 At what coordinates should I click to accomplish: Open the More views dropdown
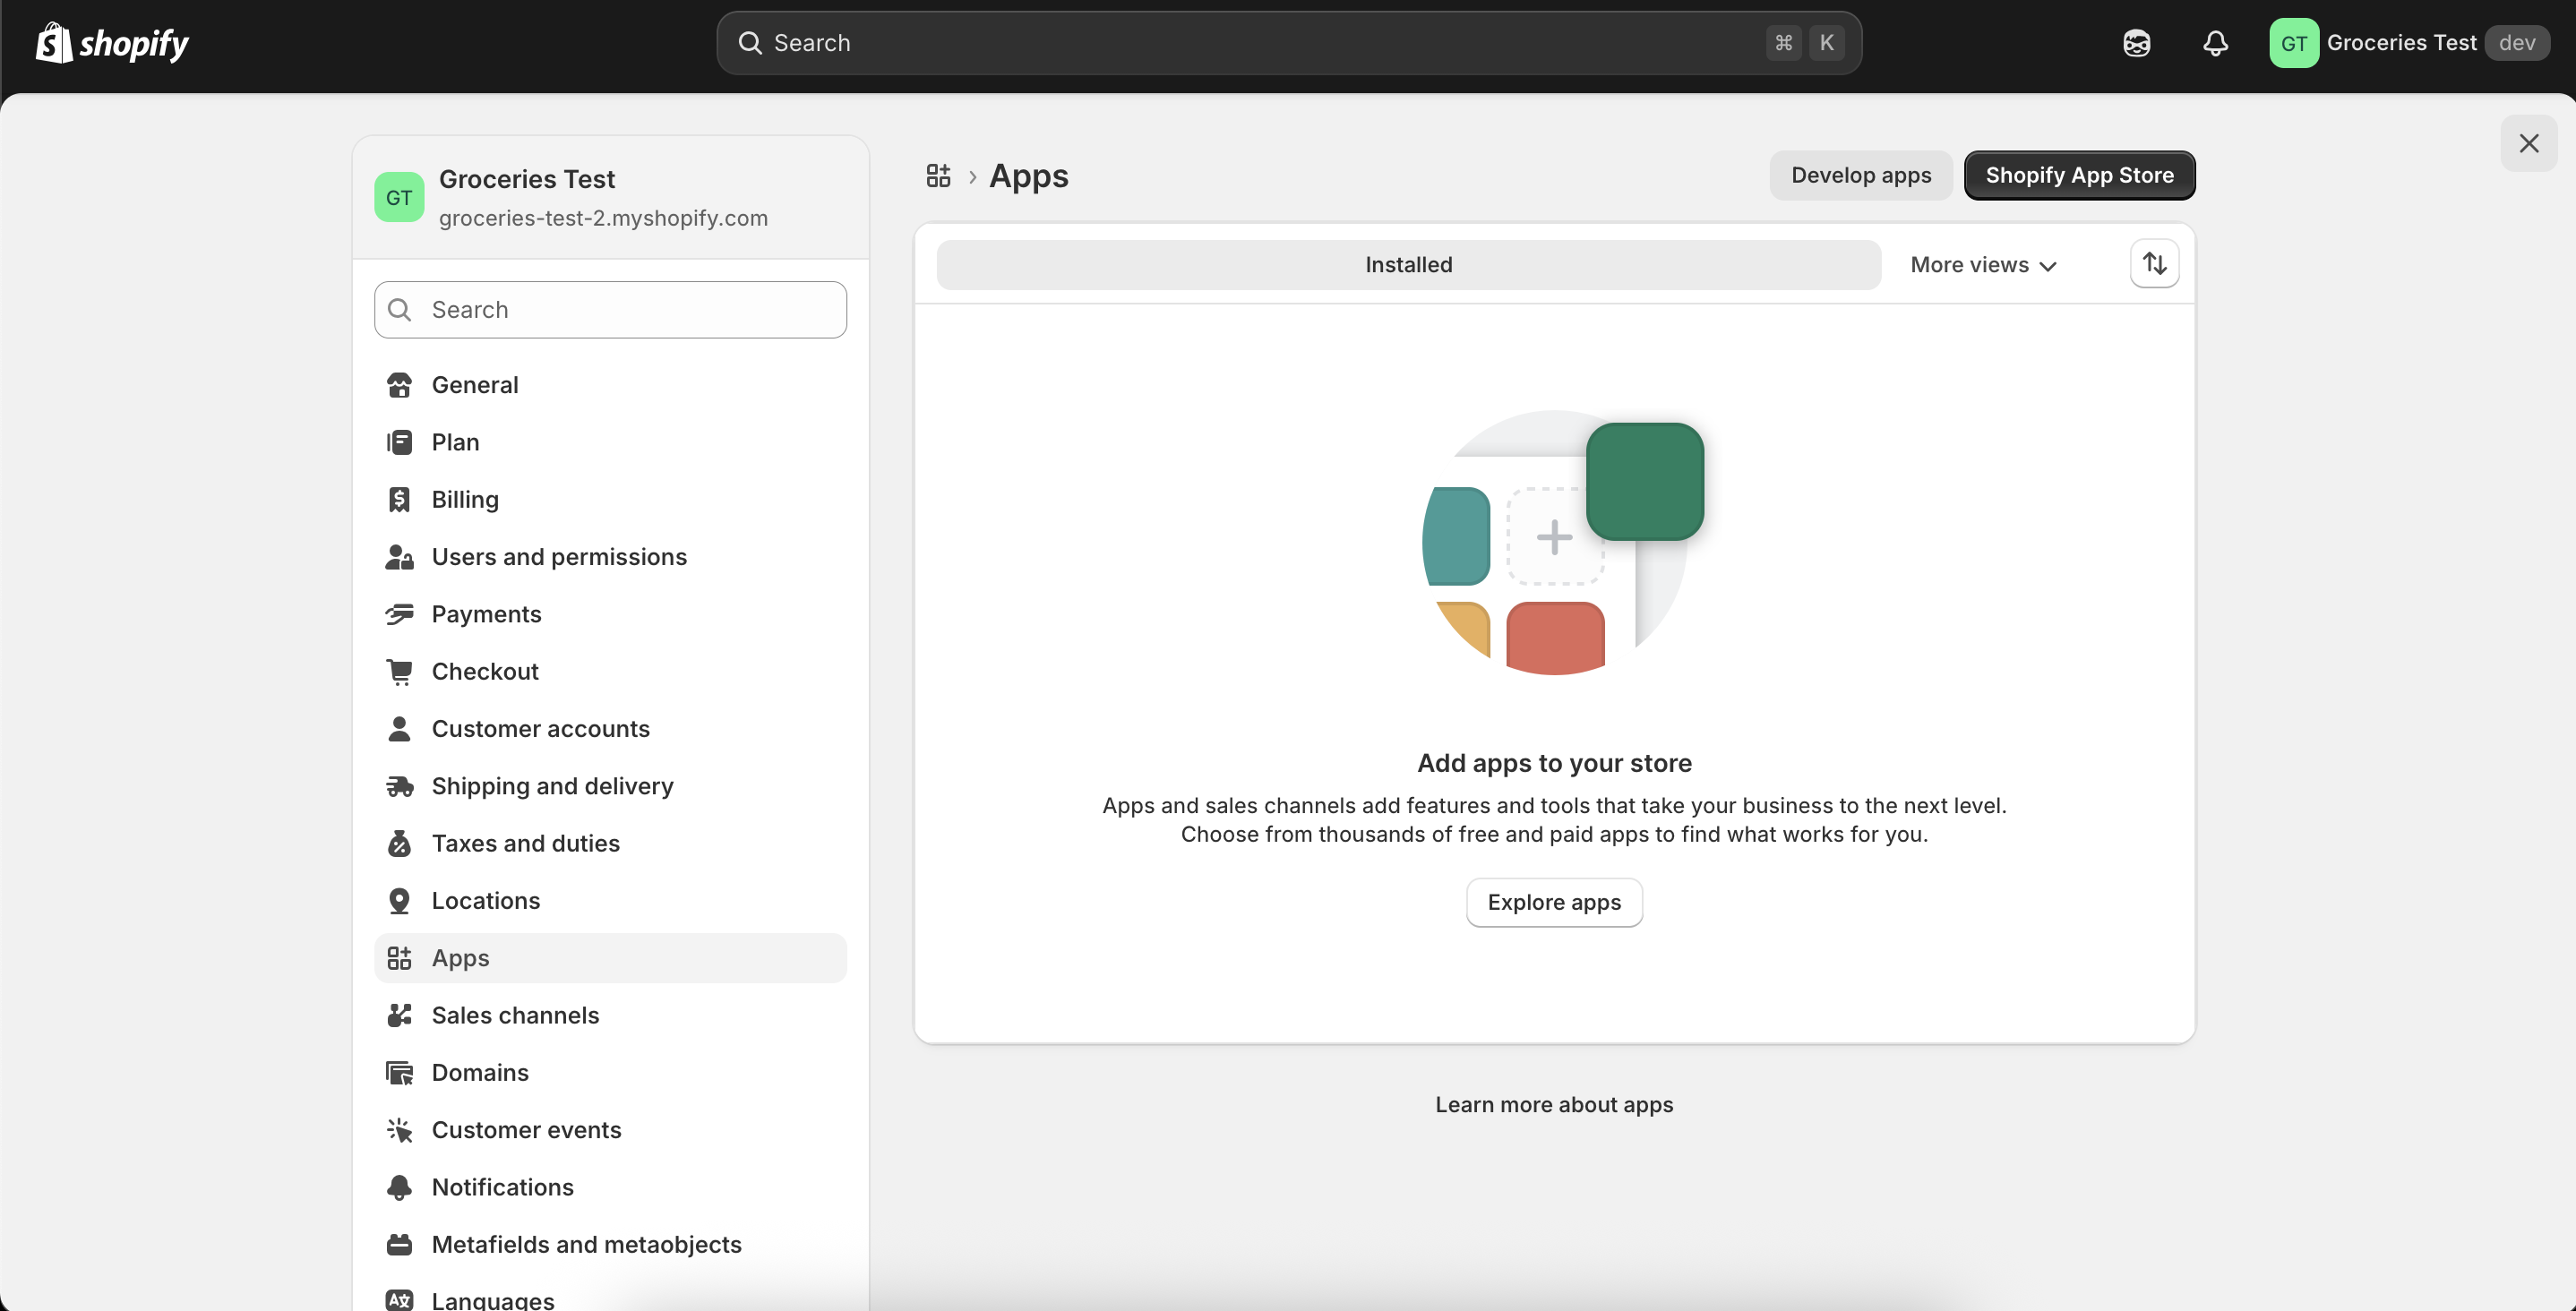(1982, 264)
